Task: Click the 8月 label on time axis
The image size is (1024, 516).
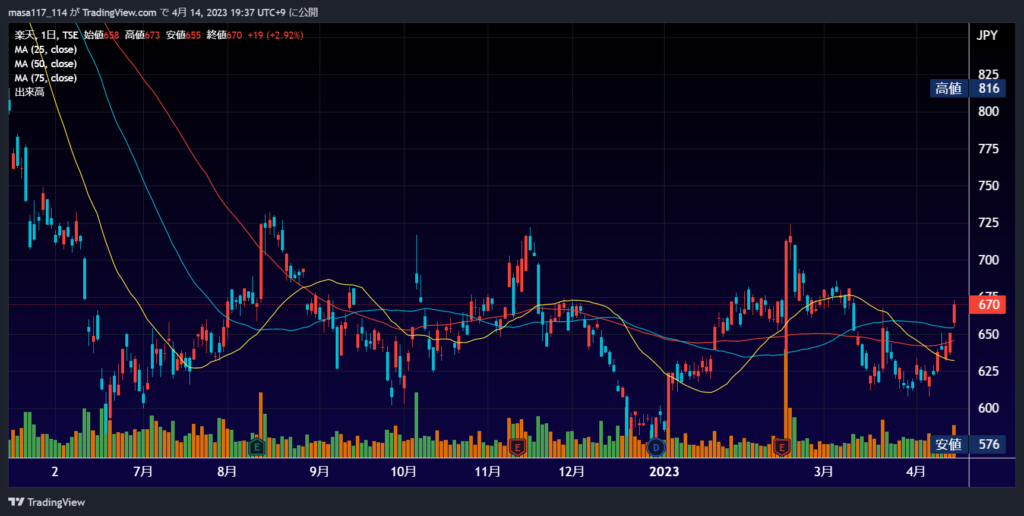Action: tap(226, 472)
